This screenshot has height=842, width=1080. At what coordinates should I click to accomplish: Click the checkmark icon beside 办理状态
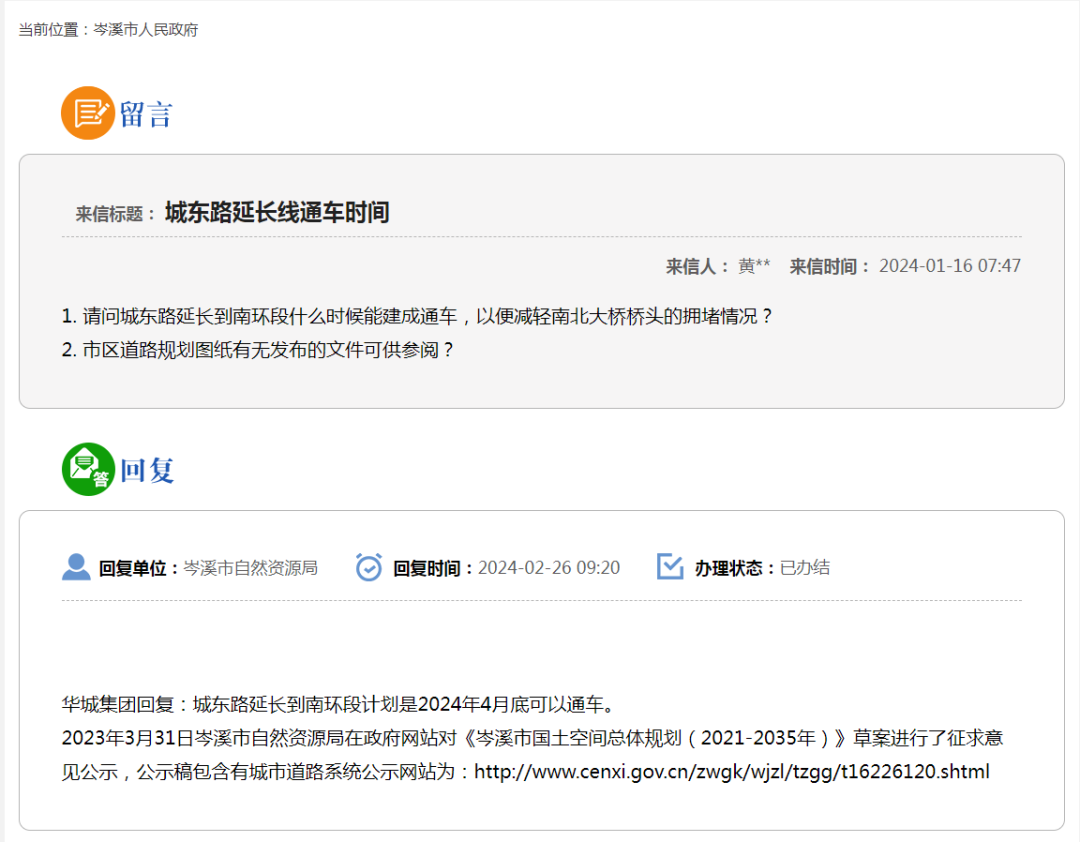coord(670,567)
